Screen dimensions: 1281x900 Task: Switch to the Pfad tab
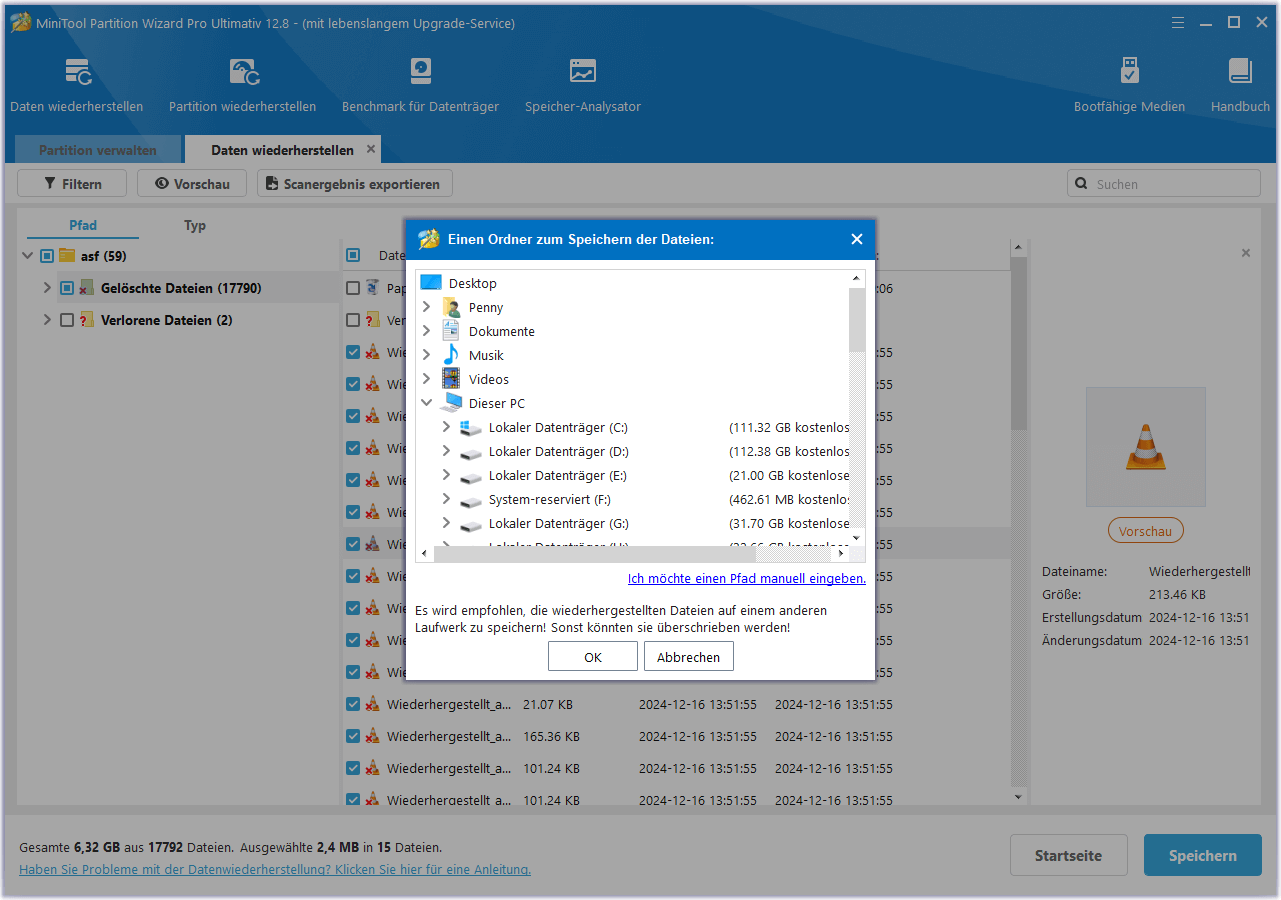coord(83,225)
